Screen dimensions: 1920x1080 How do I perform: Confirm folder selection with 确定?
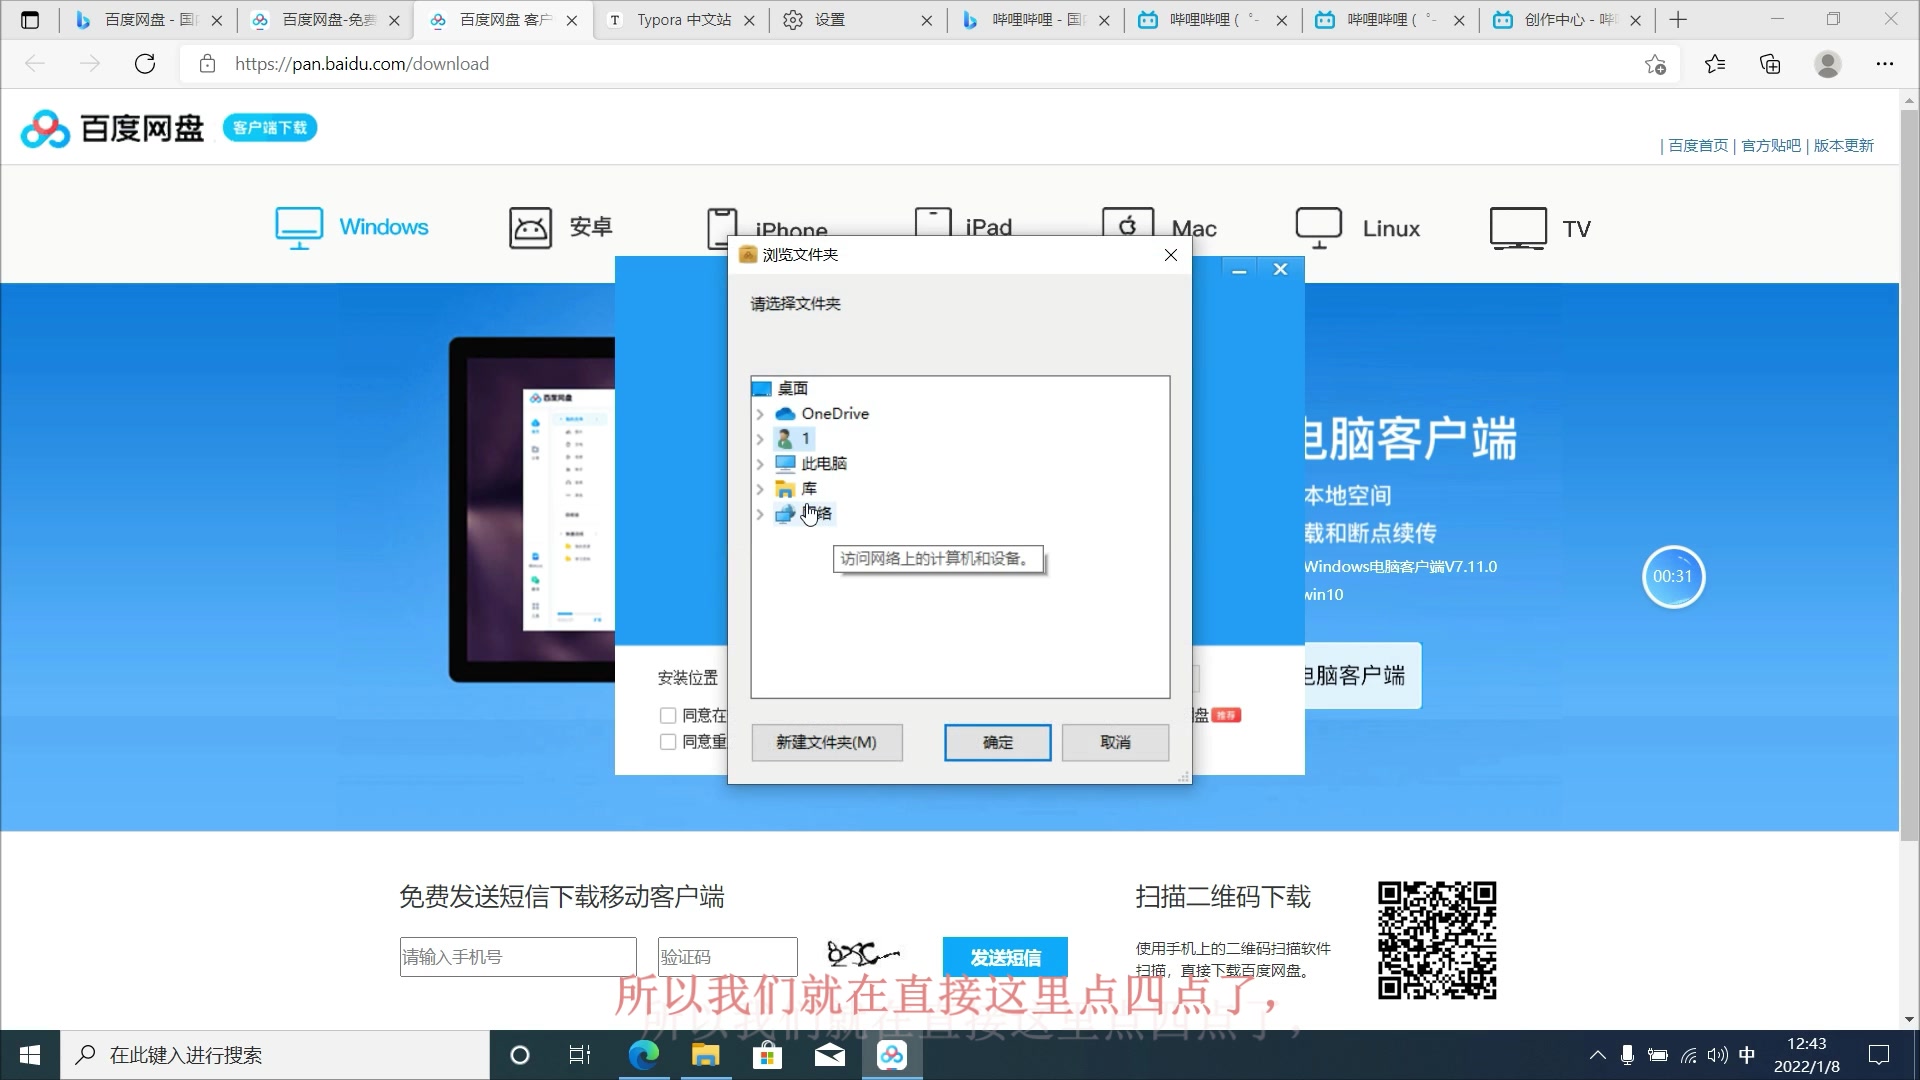point(997,742)
